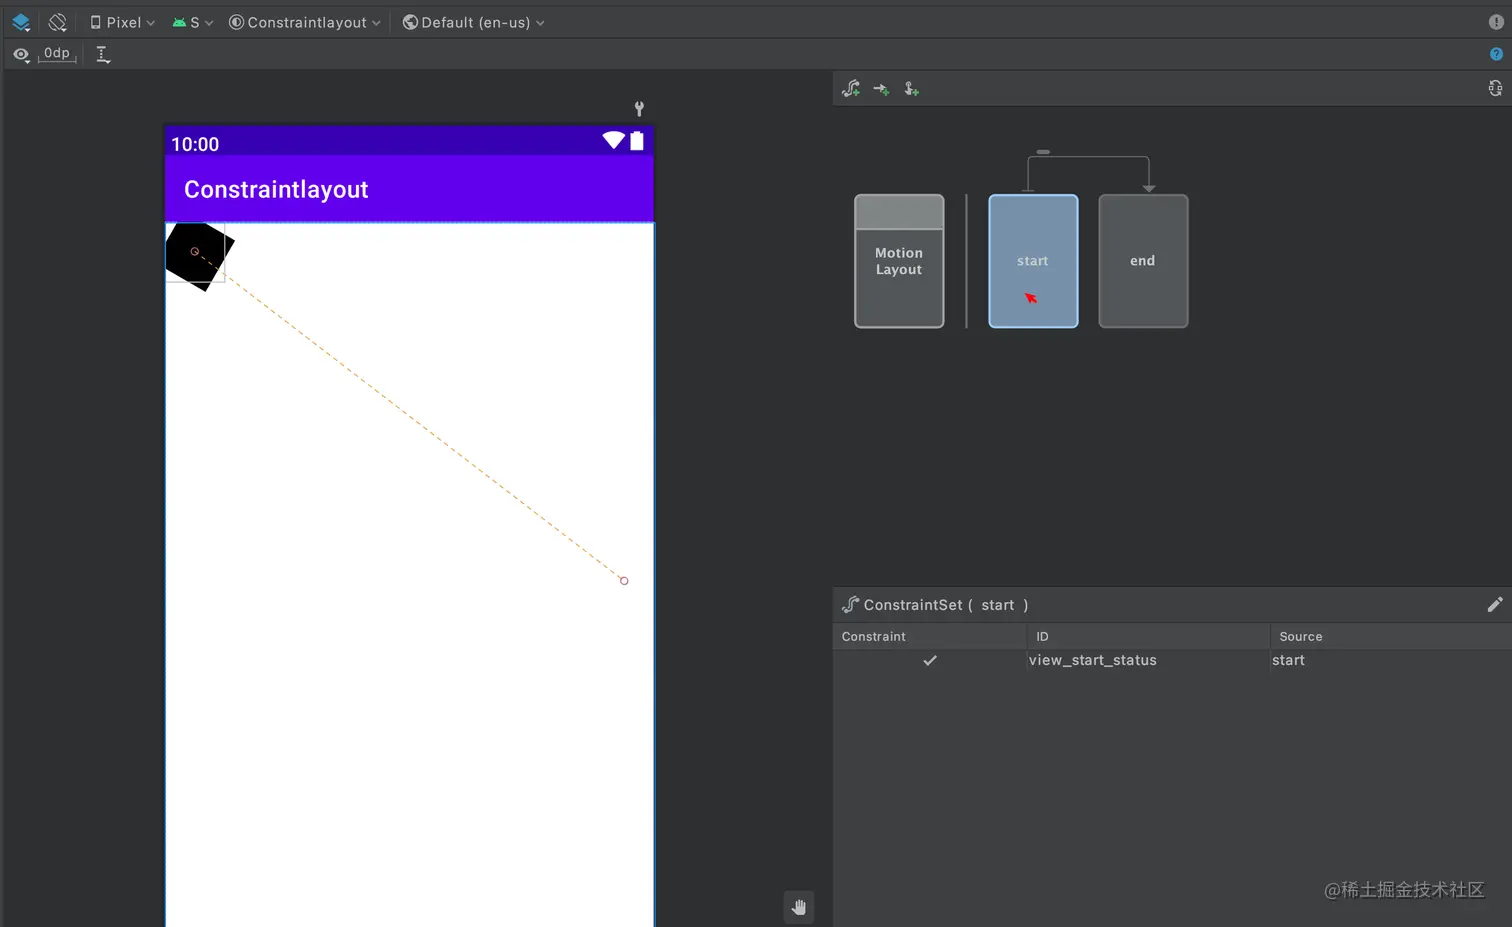Open the Pixel device dropdown
Image resolution: width=1512 pixels, height=927 pixels.
coord(122,22)
